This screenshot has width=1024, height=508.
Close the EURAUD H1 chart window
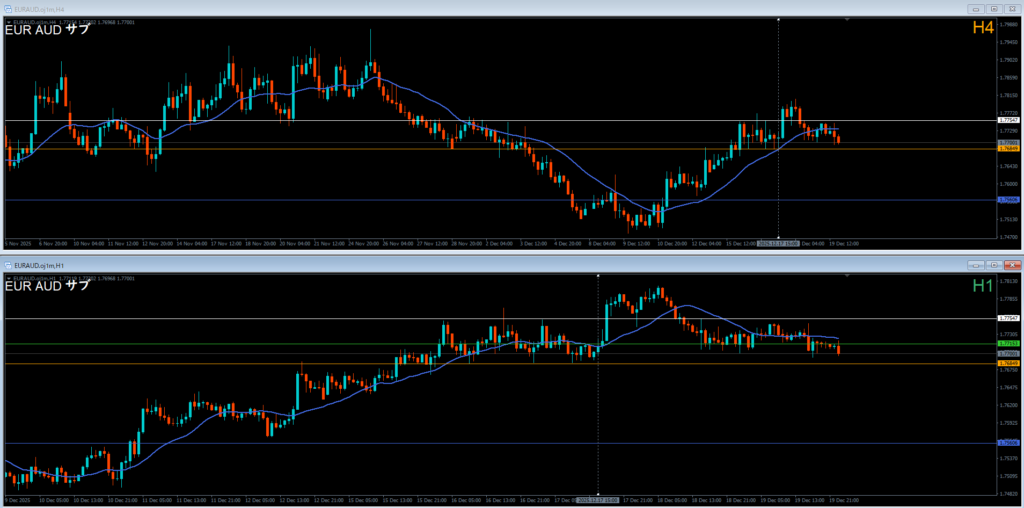coord(1012,264)
